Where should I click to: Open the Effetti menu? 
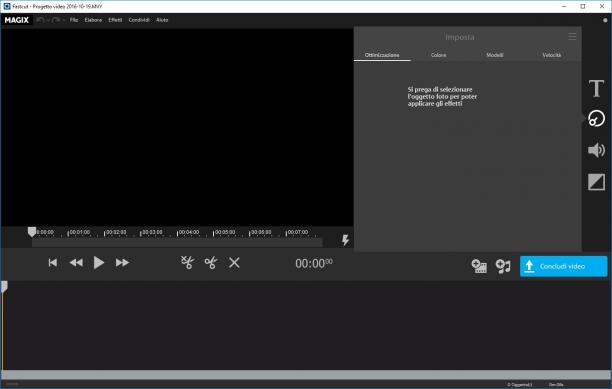[115, 20]
